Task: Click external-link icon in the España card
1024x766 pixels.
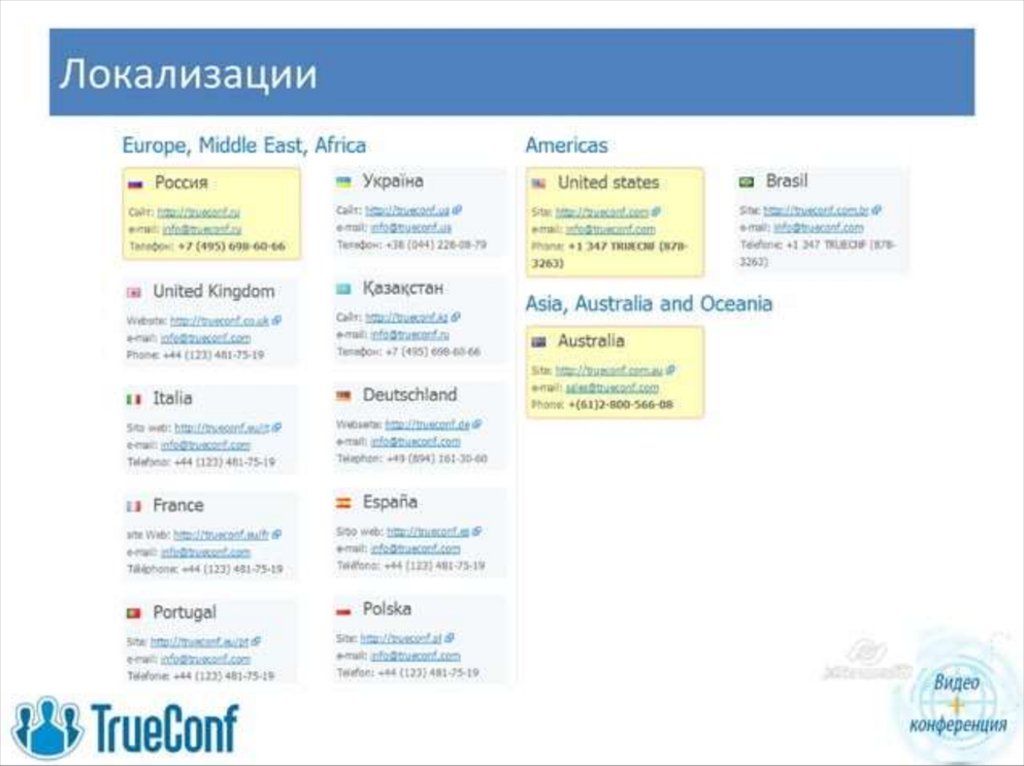Action: (x=477, y=532)
